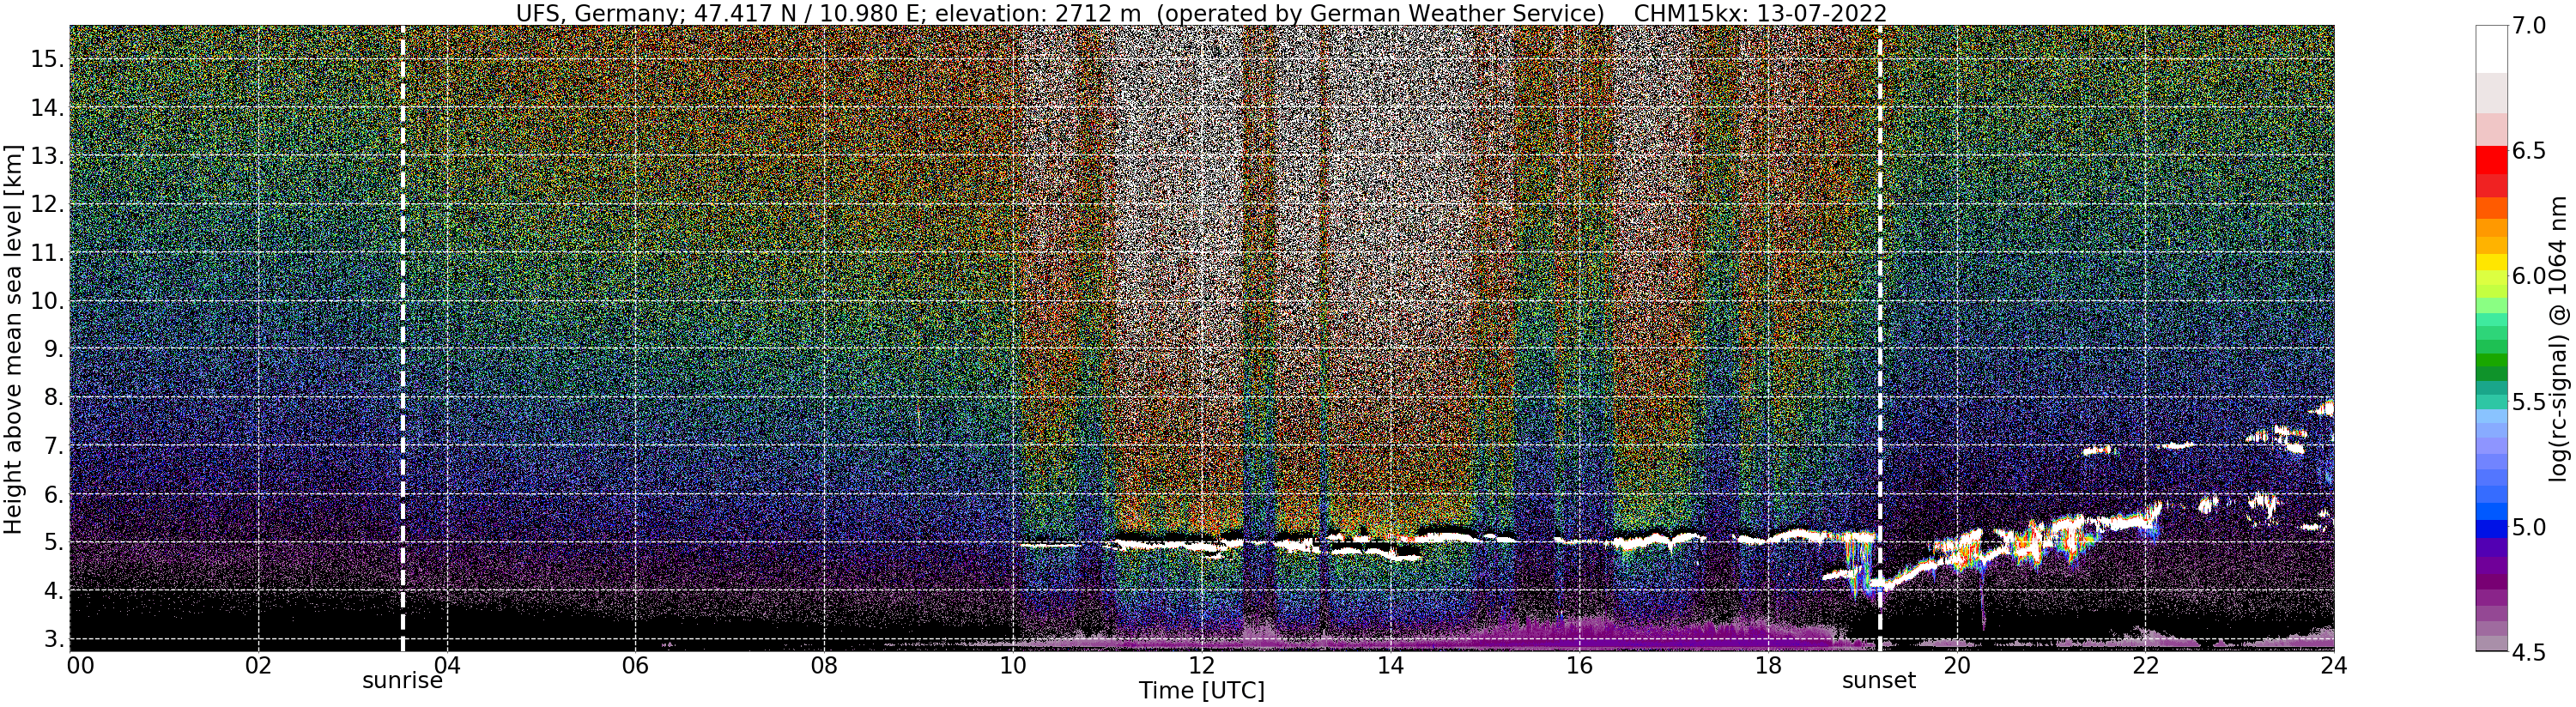Click the x-axis tick label '24'
This screenshot has width=2576, height=707.
tap(2333, 665)
